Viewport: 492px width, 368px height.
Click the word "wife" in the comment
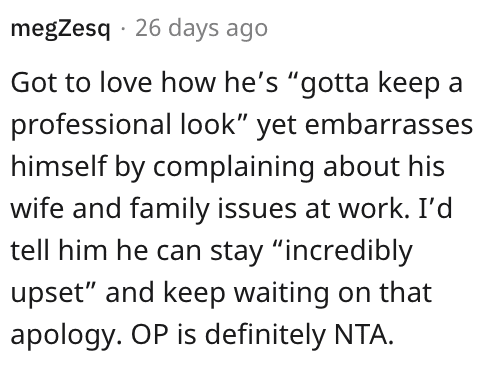coord(37,208)
